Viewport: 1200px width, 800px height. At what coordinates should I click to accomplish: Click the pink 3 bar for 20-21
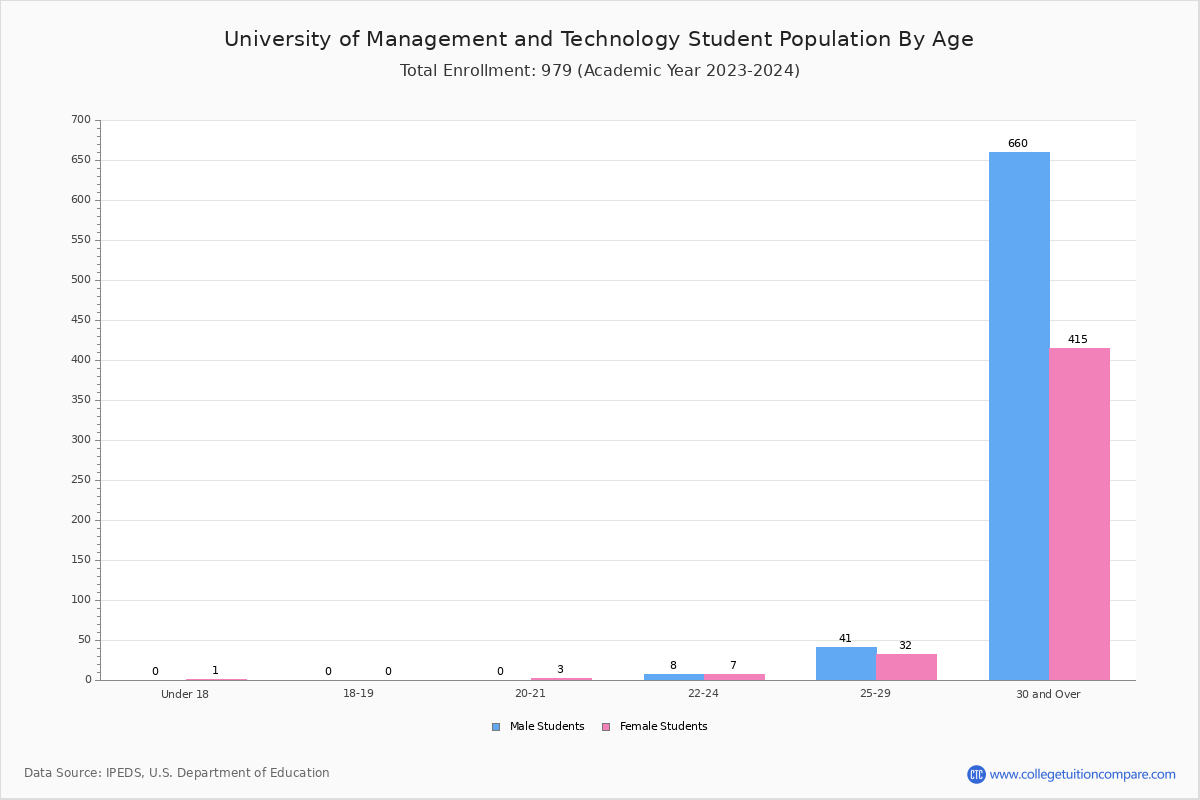pos(561,679)
